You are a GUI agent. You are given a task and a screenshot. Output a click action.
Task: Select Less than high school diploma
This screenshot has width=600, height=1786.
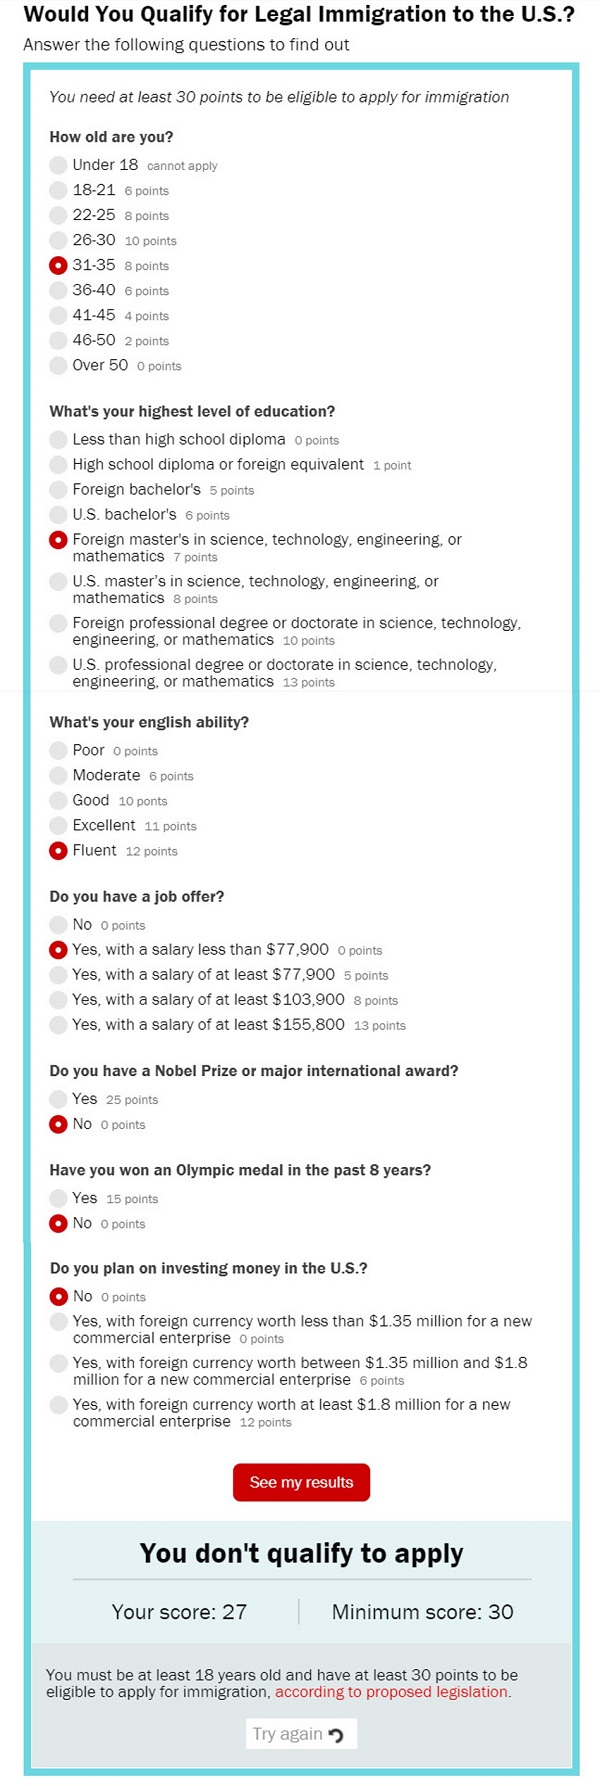[x=58, y=440]
